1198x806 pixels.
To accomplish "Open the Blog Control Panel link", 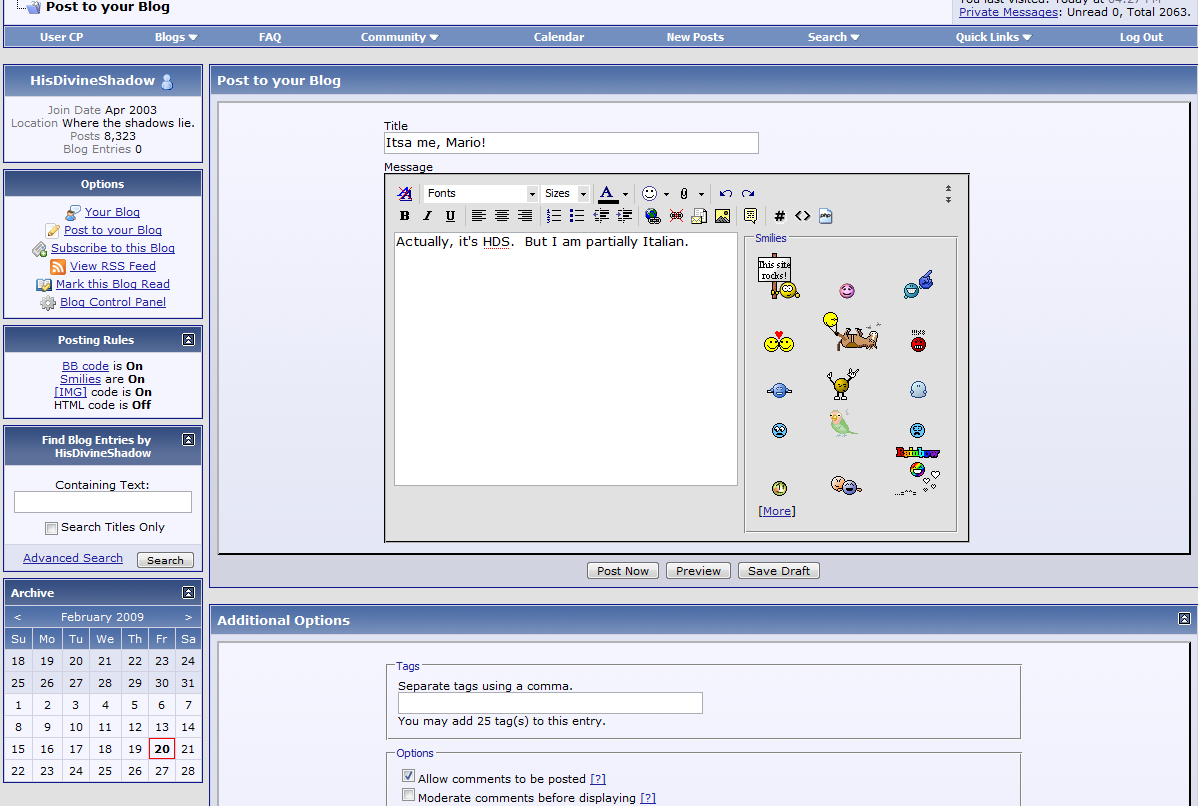I will pos(113,302).
